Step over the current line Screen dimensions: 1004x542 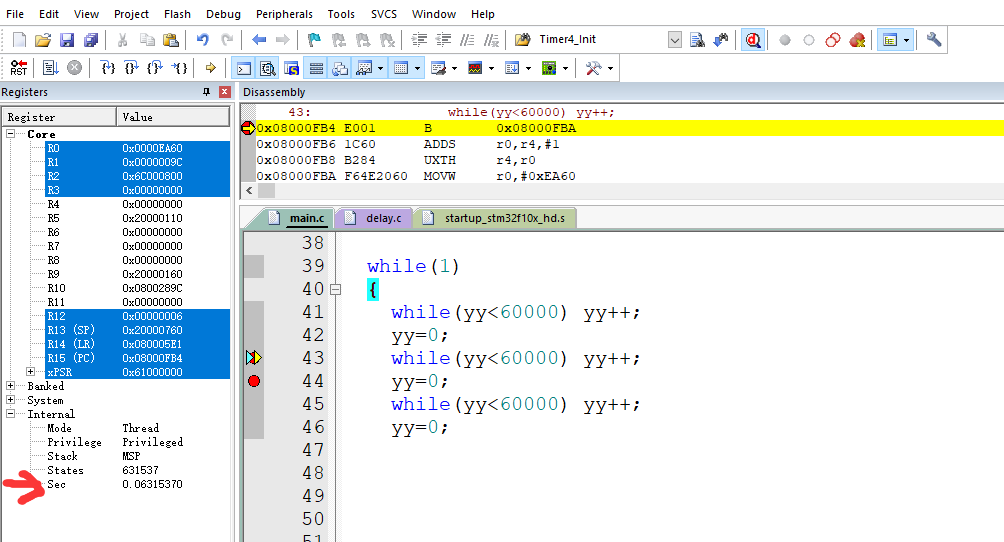(131, 67)
